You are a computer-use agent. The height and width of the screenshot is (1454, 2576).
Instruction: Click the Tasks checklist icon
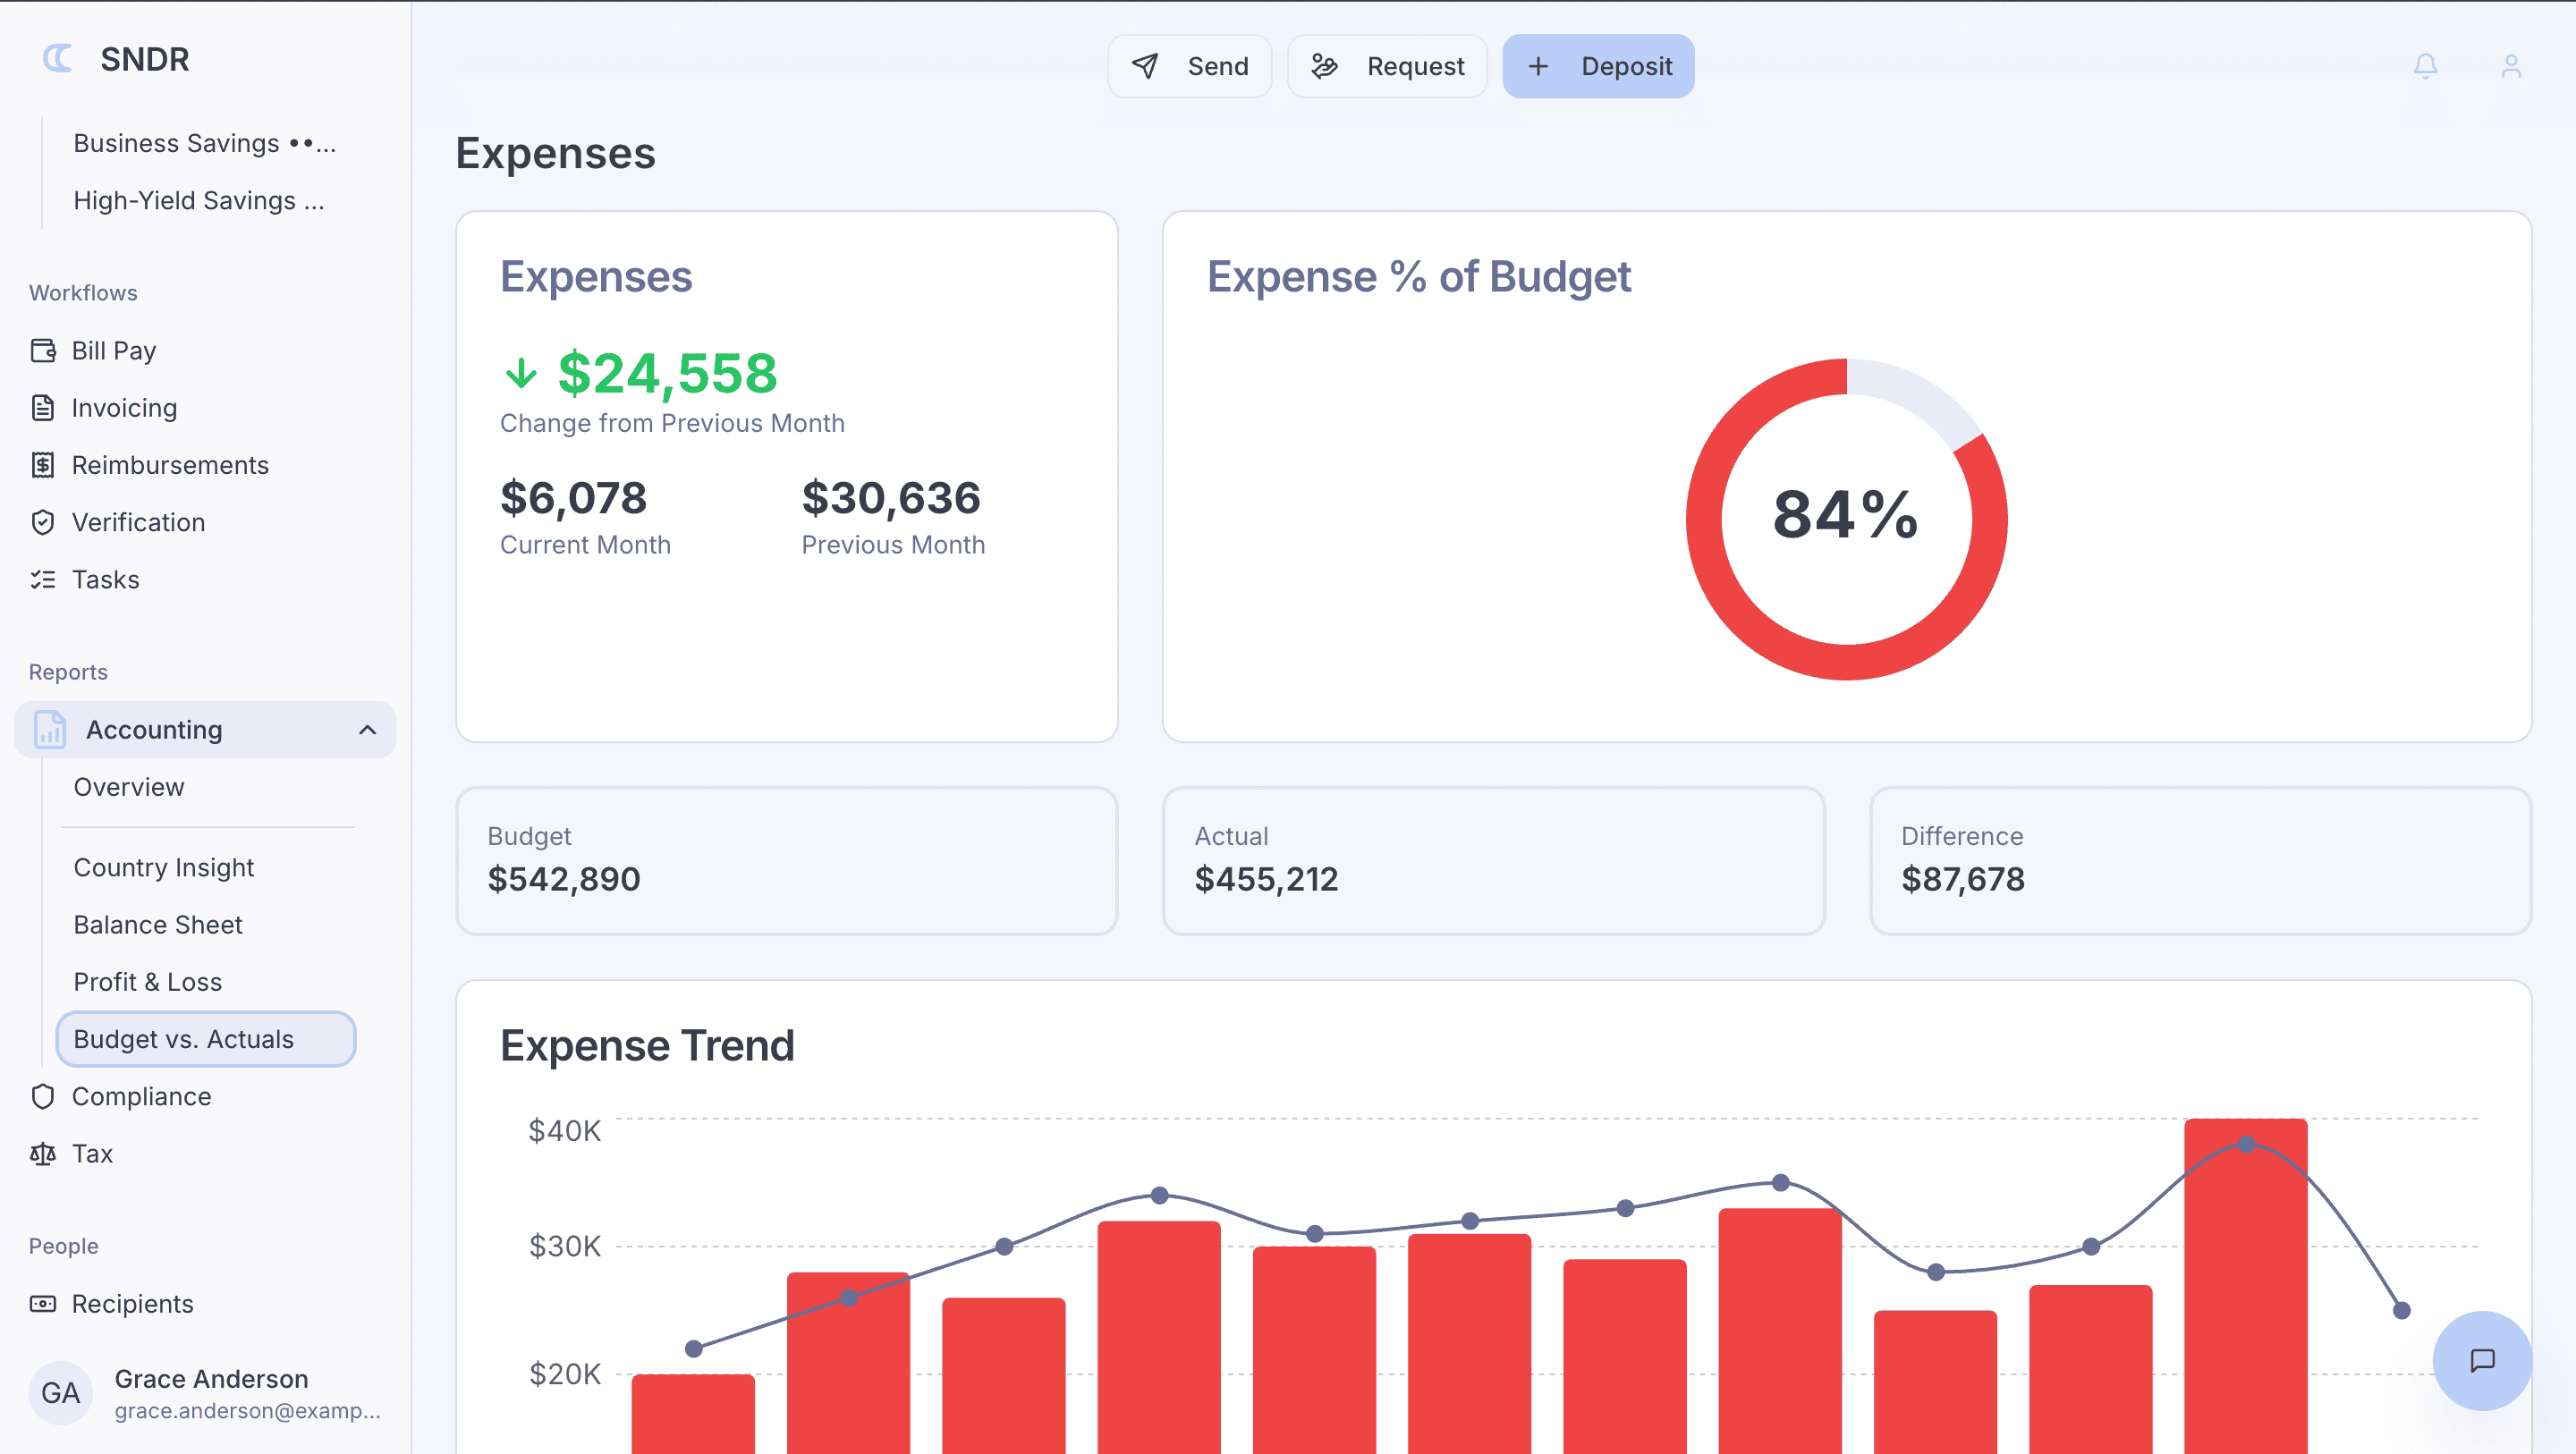pyautogui.click(x=43, y=579)
